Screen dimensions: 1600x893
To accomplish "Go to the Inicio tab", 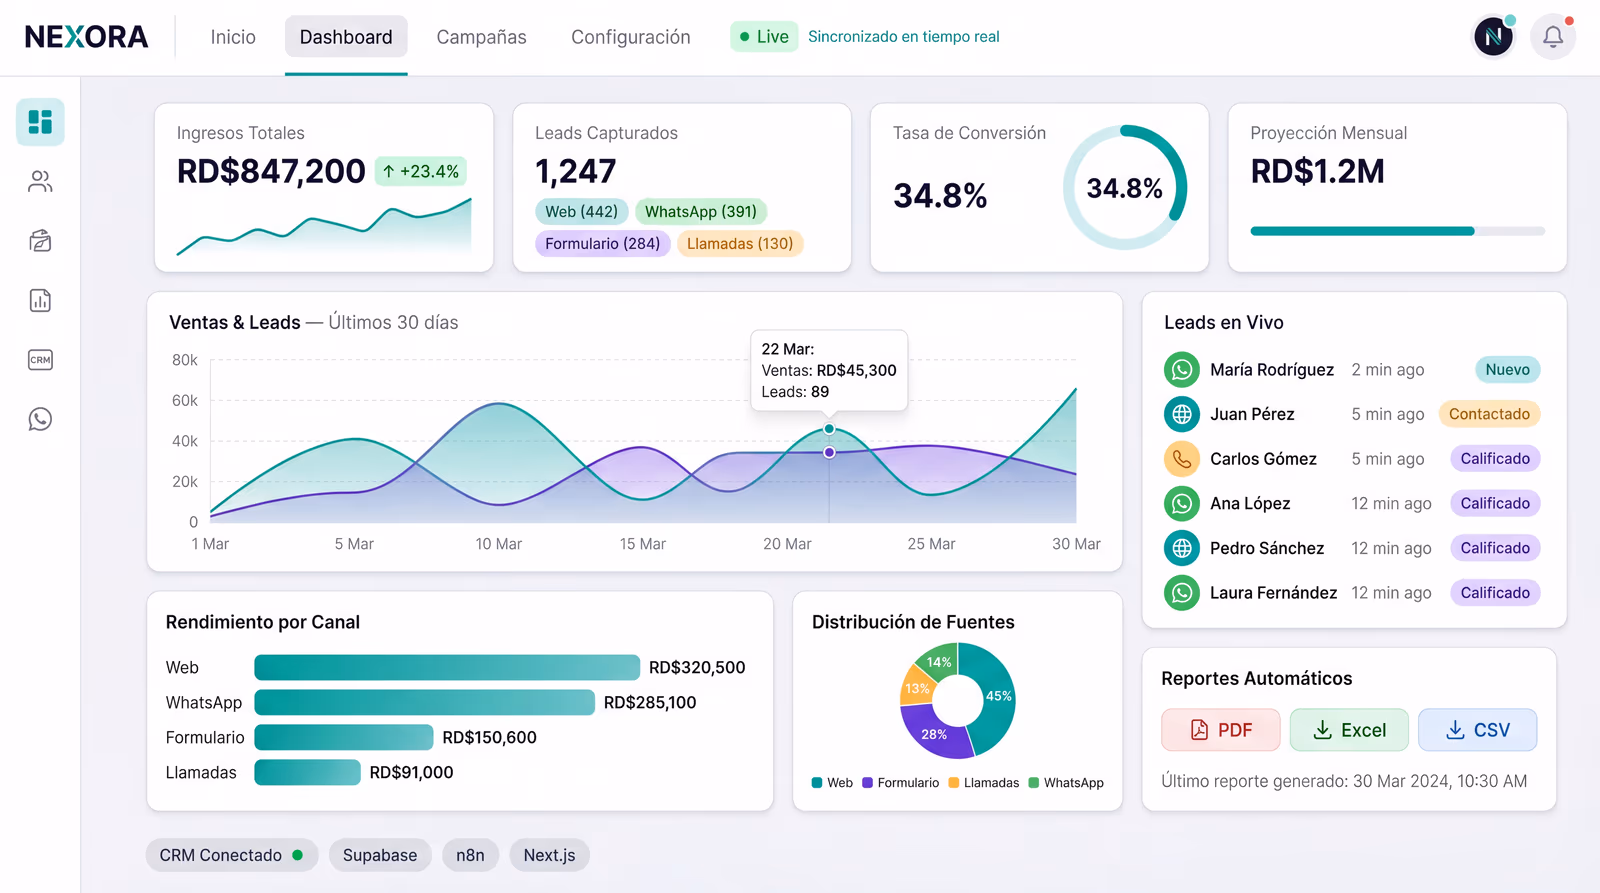I will tap(233, 37).
